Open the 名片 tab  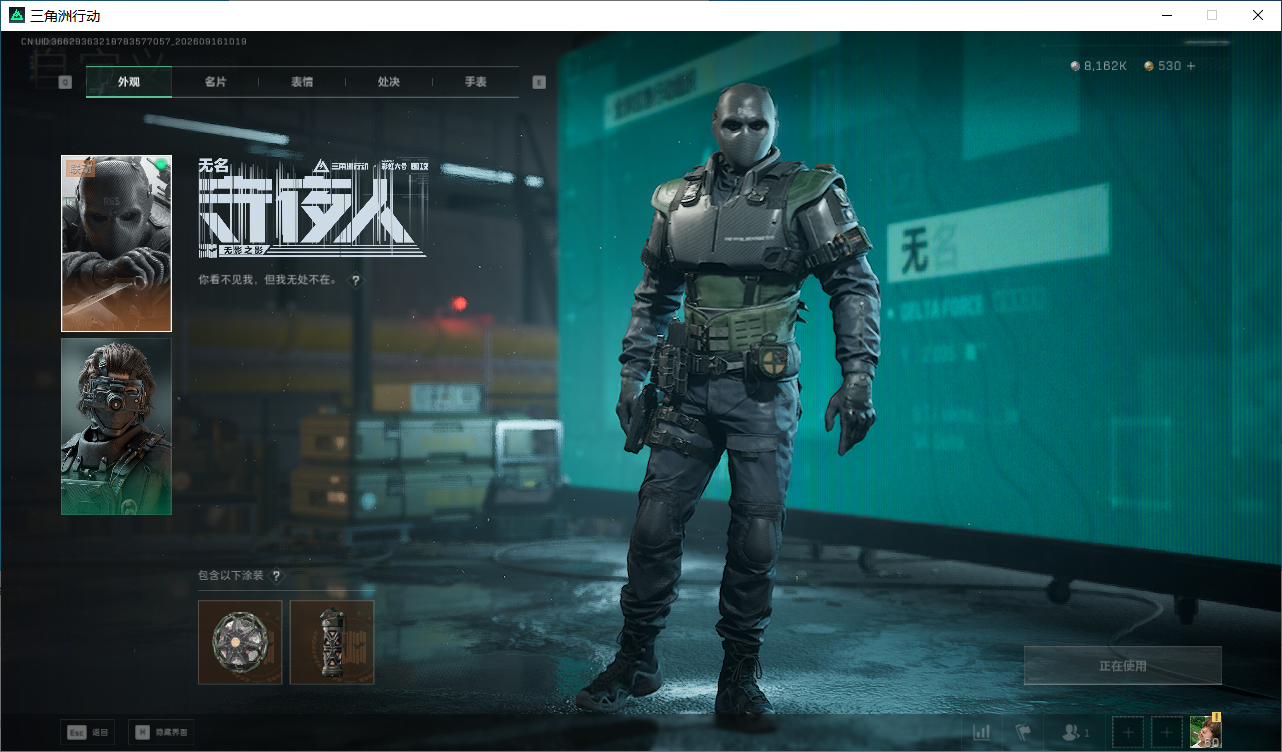(x=215, y=82)
